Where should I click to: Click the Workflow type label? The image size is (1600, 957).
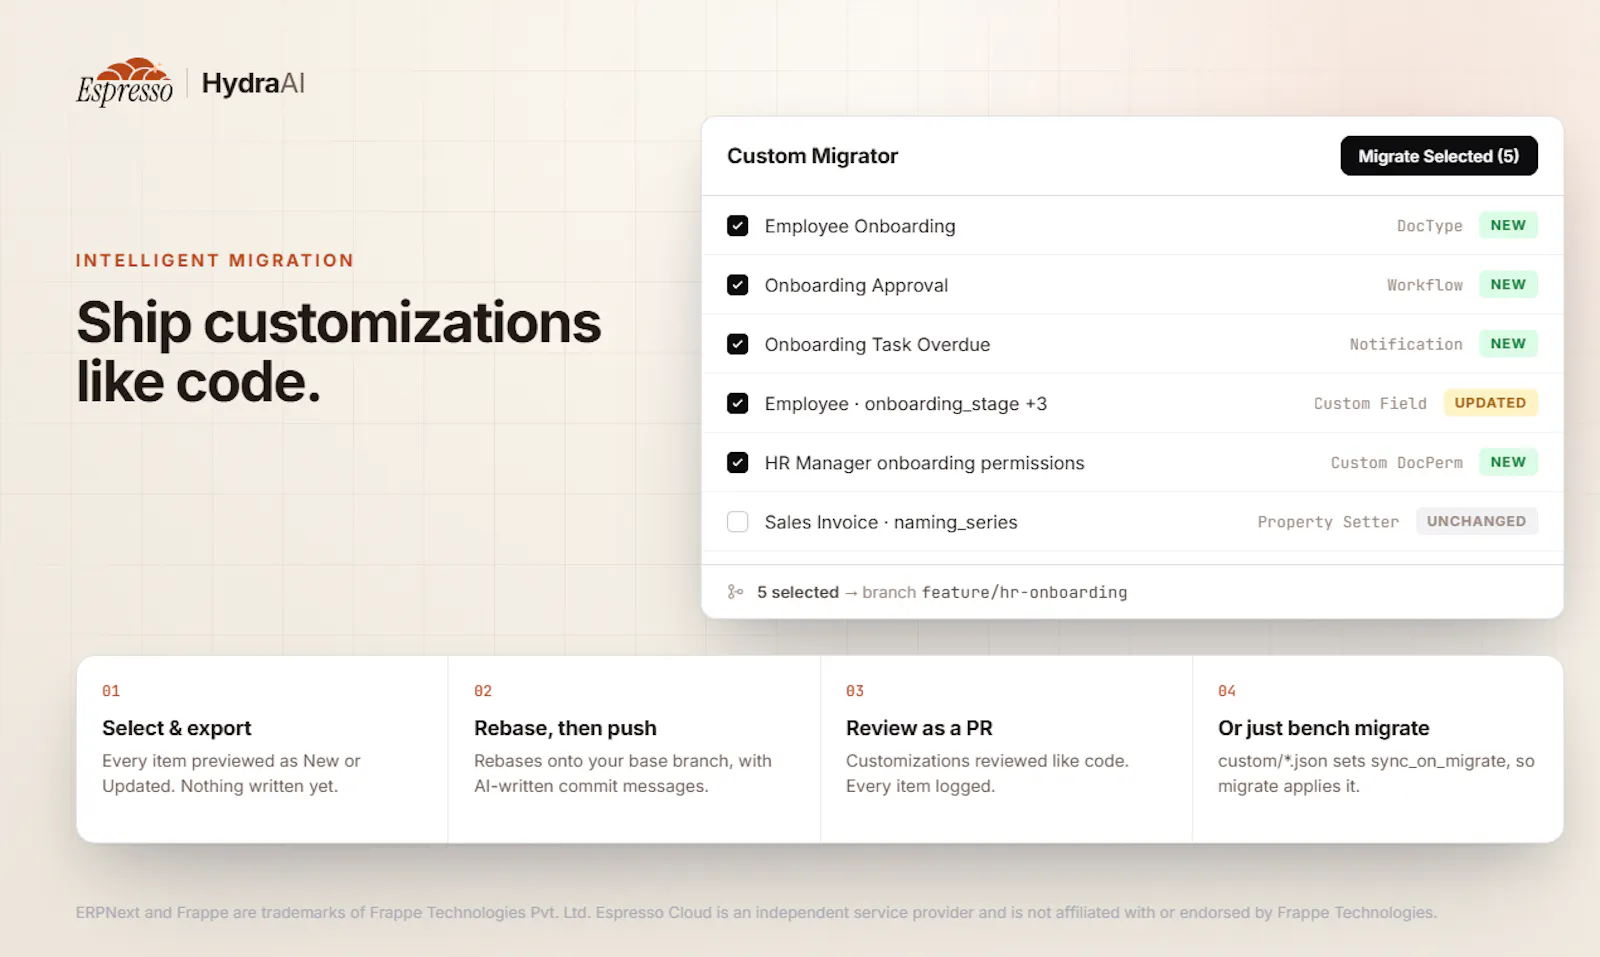pyautogui.click(x=1425, y=285)
